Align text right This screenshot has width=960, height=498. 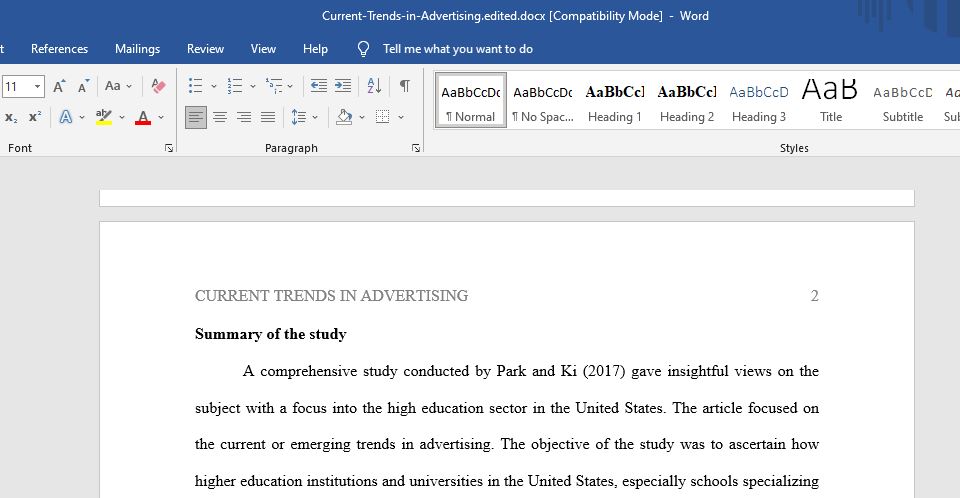pyautogui.click(x=244, y=117)
